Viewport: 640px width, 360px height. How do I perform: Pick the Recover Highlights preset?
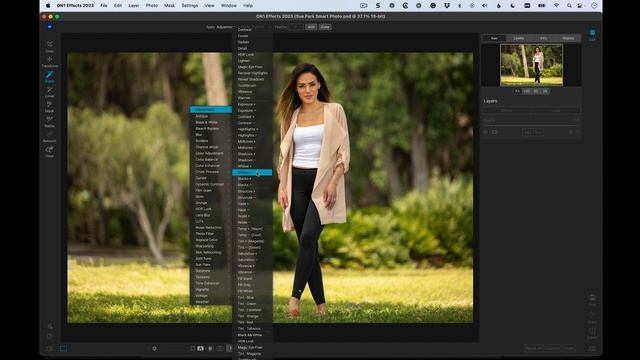(x=252, y=73)
